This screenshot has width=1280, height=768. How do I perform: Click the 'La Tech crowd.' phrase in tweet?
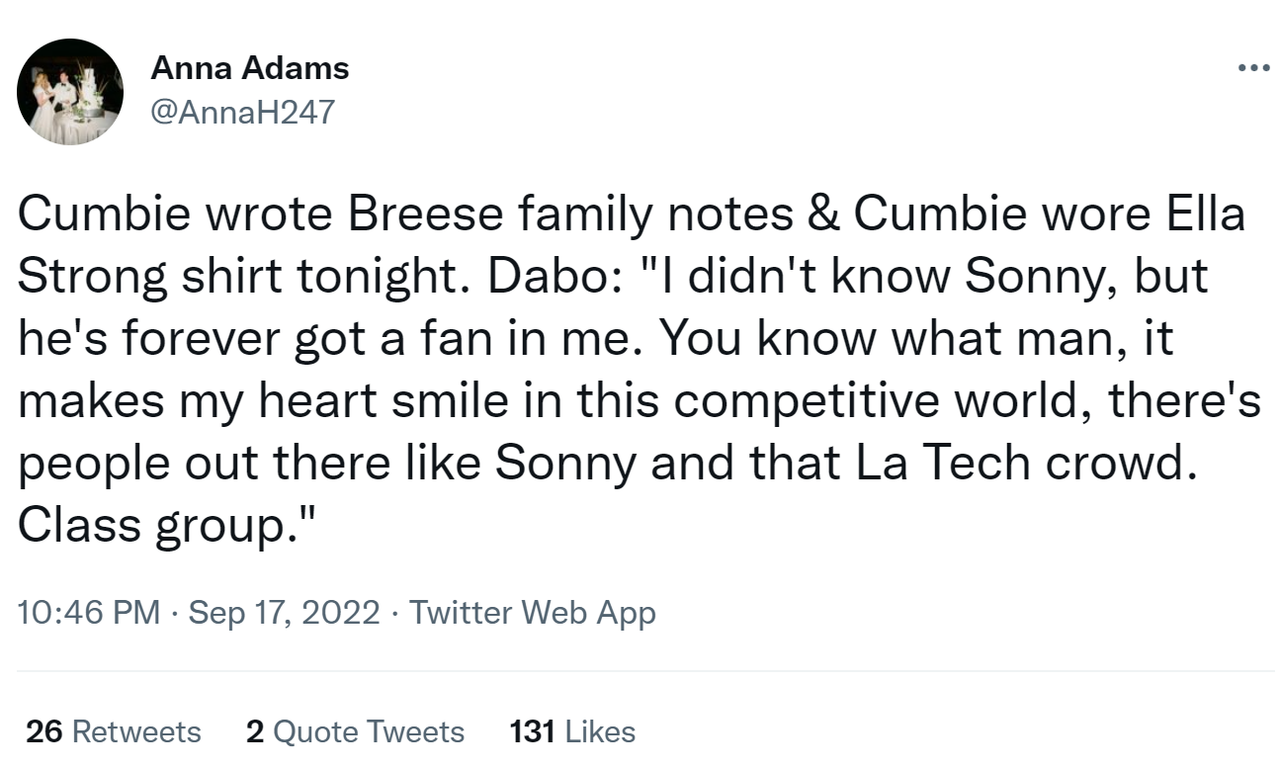(x=1024, y=463)
